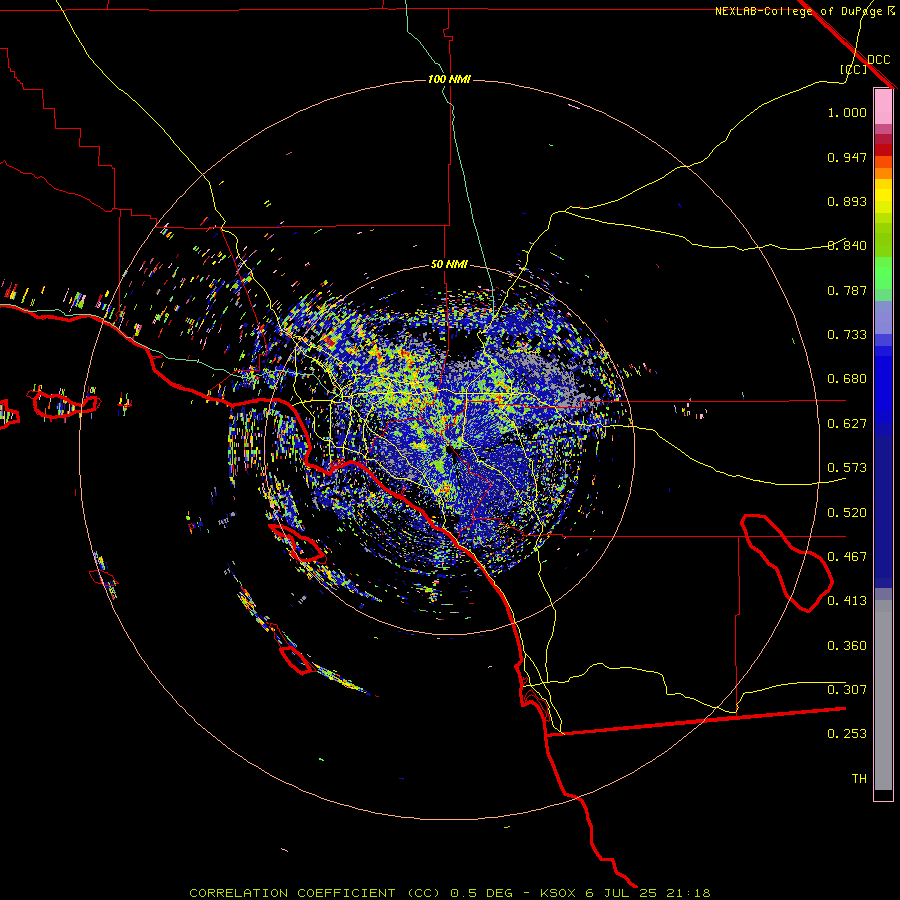Click the 21:18 timestamp in the caption
The width and height of the screenshot is (900, 900).
[688, 893]
